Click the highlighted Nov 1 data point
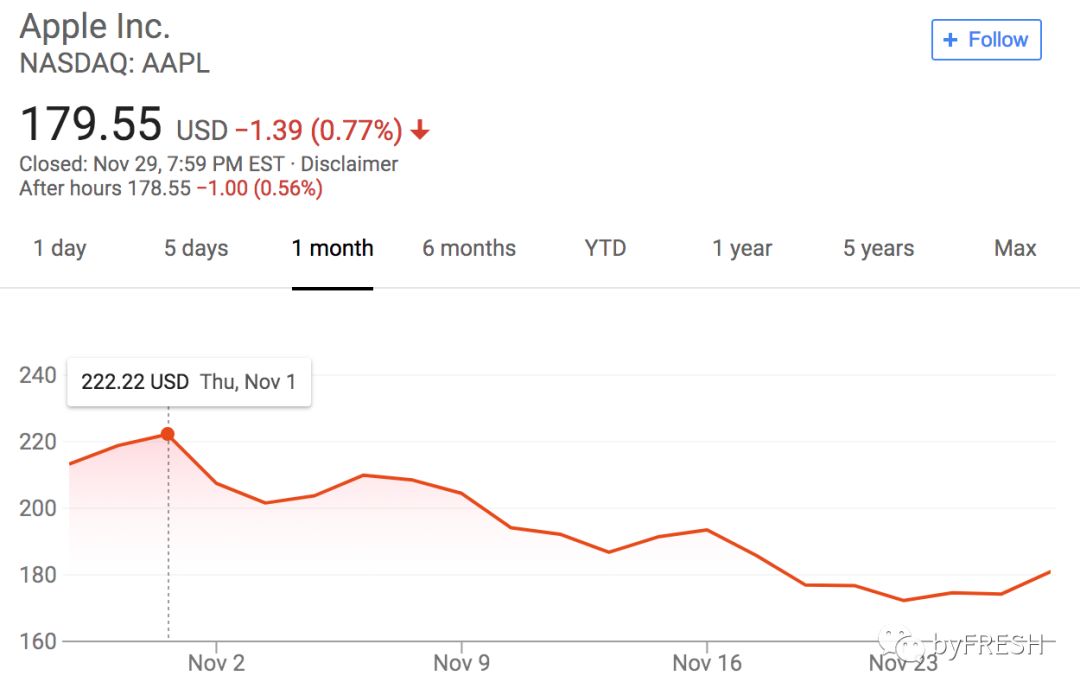The image size is (1080, 695). (x=168, y=434)
